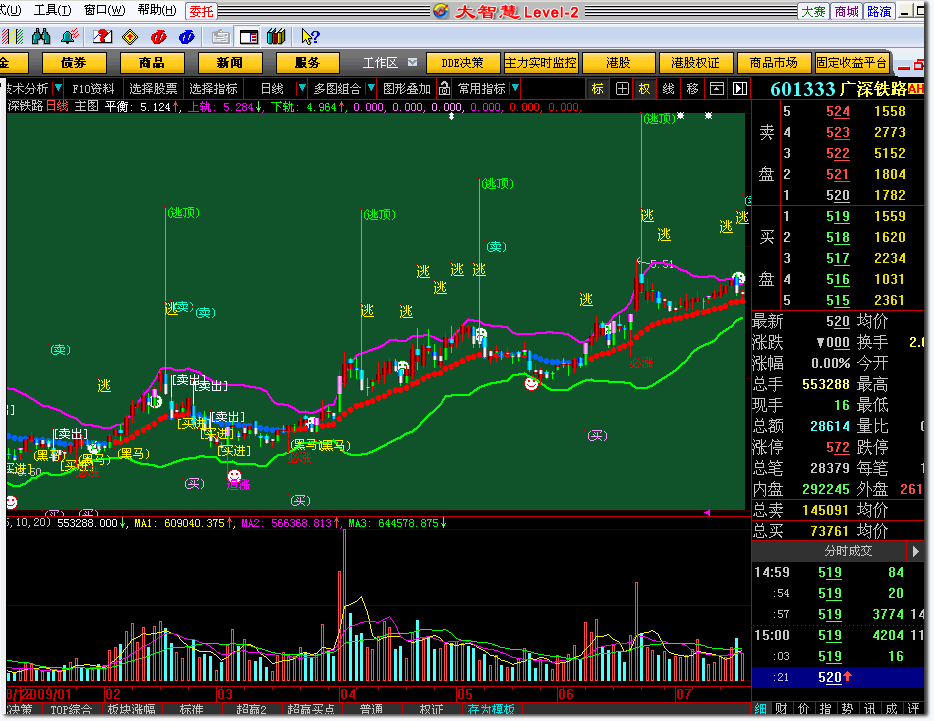The height and width of the screenshot is (721, 934).
Task: Open the 主力实时监控 tab
Action: pos(541,63)
